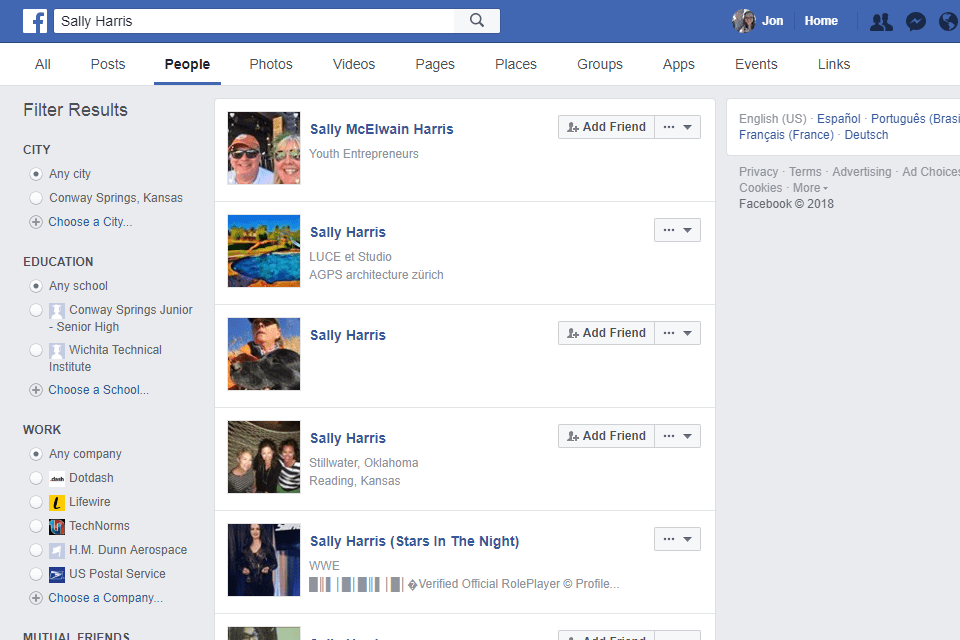The width and height of the screenshot is (960, 640).
Task: Filter by TechNorms company radio
Action: tap(36, 526)
